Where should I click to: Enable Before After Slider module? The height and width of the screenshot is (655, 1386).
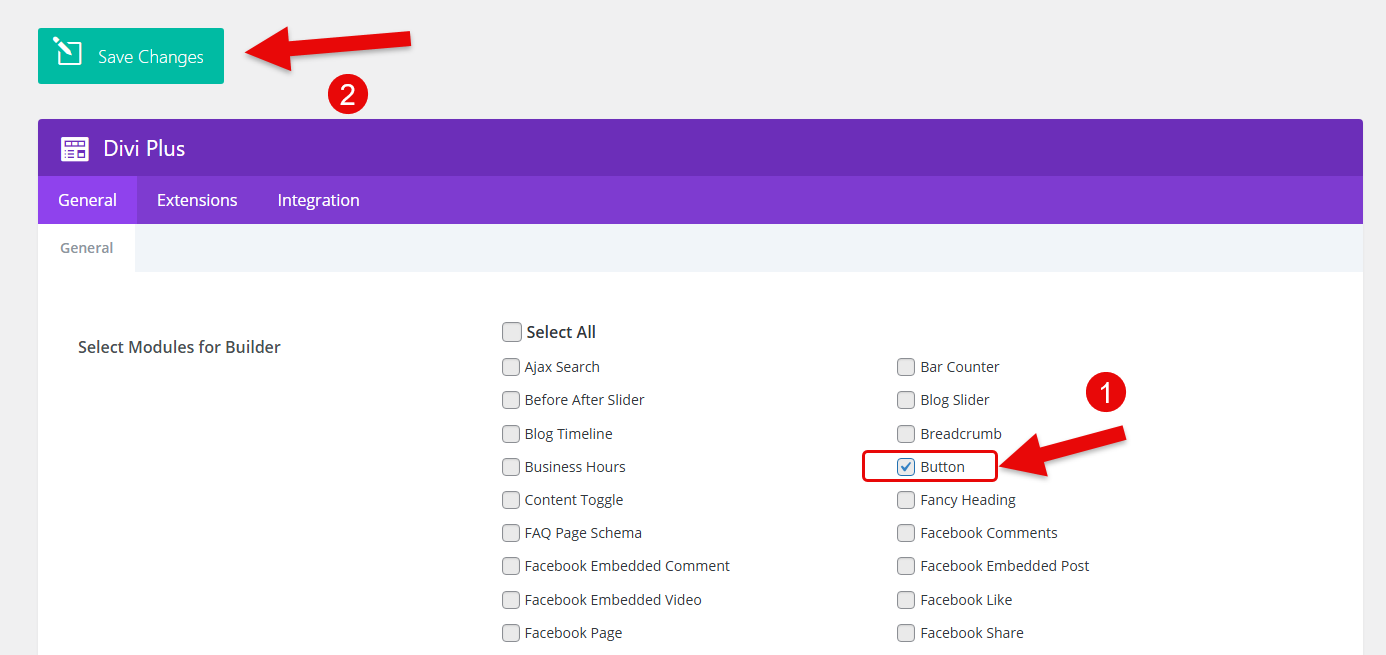coord(511,400)
